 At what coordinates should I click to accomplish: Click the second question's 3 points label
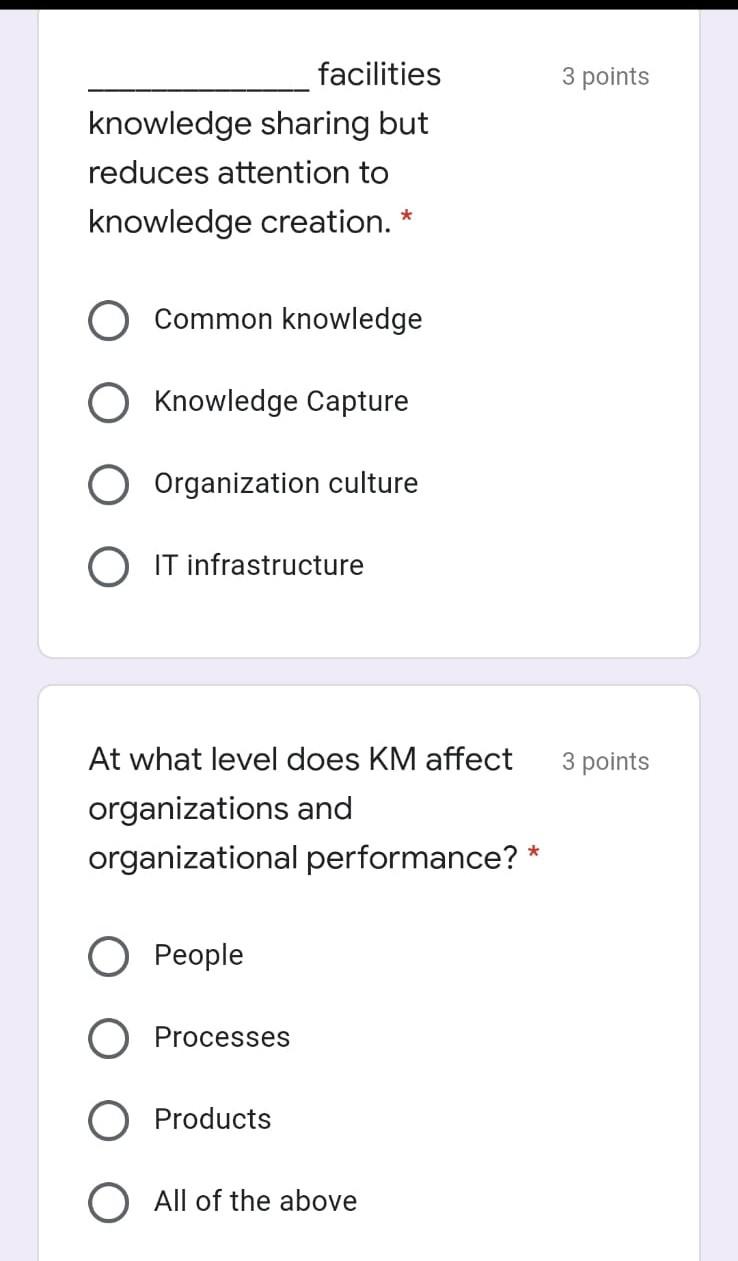605,761
